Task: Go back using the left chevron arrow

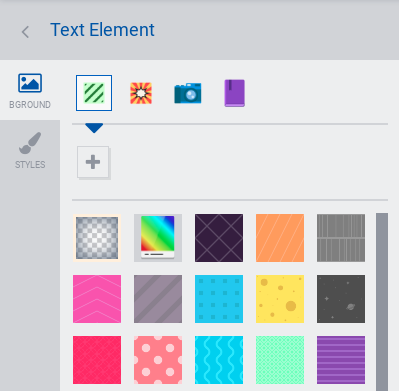Action: pos(25,32)
